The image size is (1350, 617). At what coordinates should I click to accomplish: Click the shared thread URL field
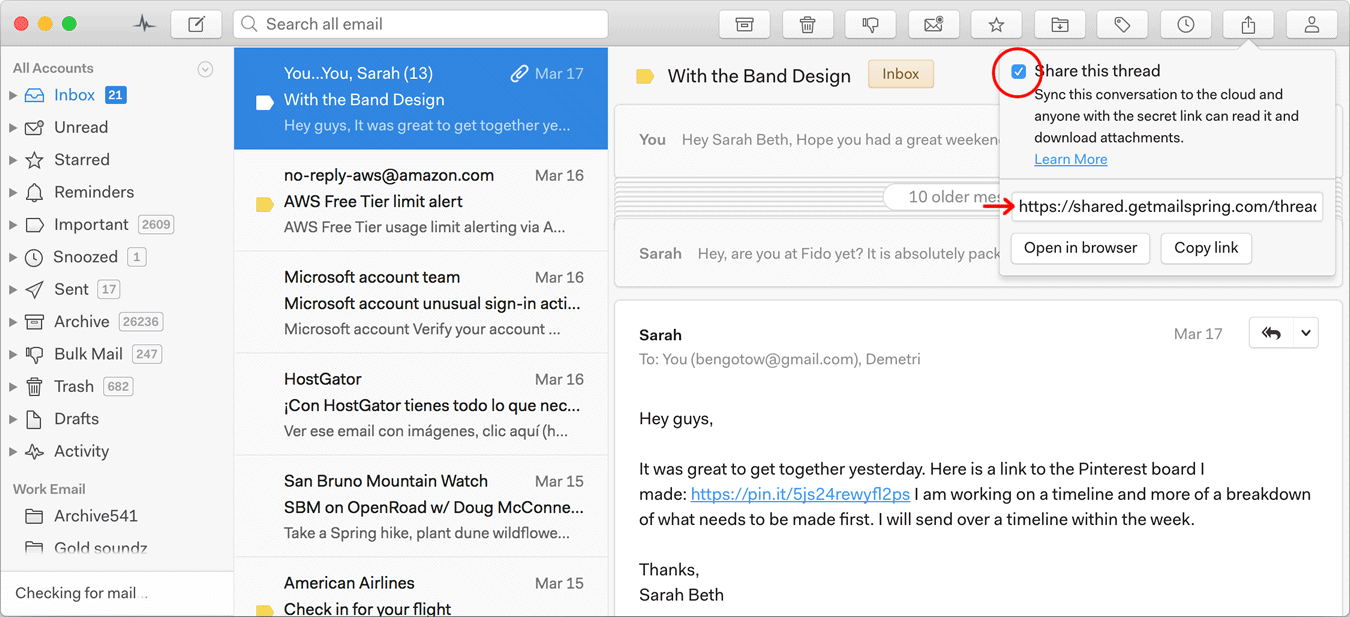point(1166,207)
